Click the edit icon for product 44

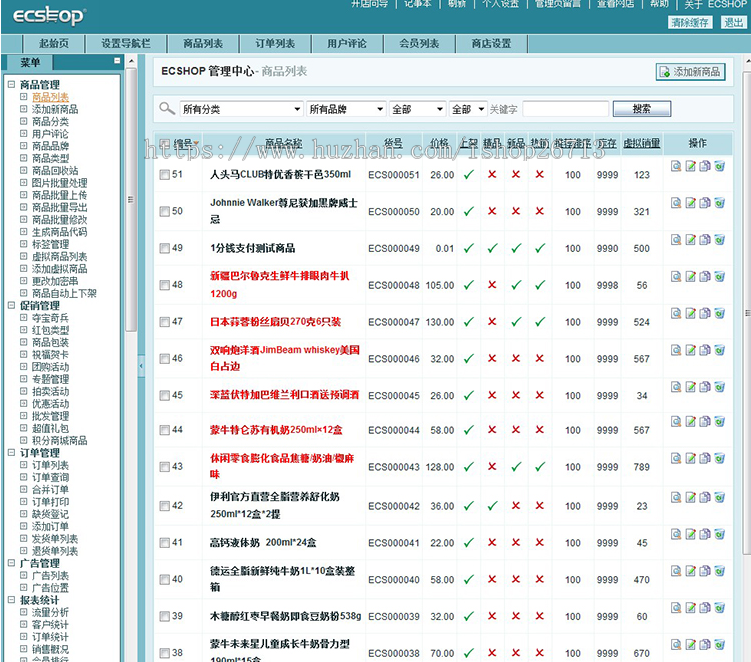pyautogui.click(x=691, y=423)
